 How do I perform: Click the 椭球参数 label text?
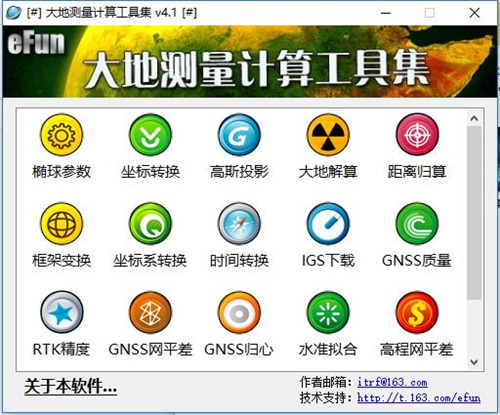tap(61, 172)
